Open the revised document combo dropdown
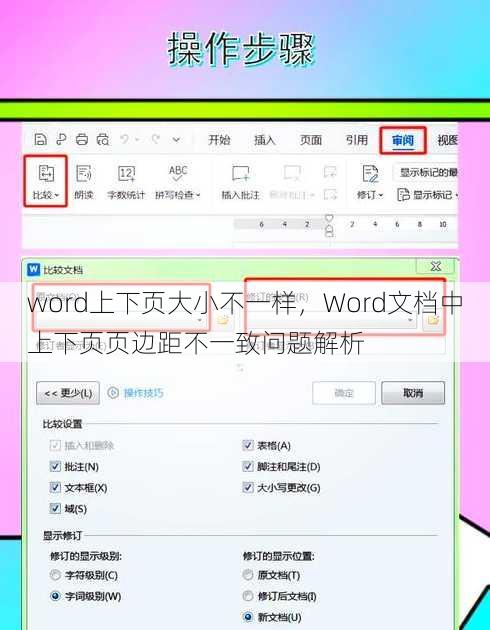The width and height of the screenshot is (490, 630). coord(410,320)
